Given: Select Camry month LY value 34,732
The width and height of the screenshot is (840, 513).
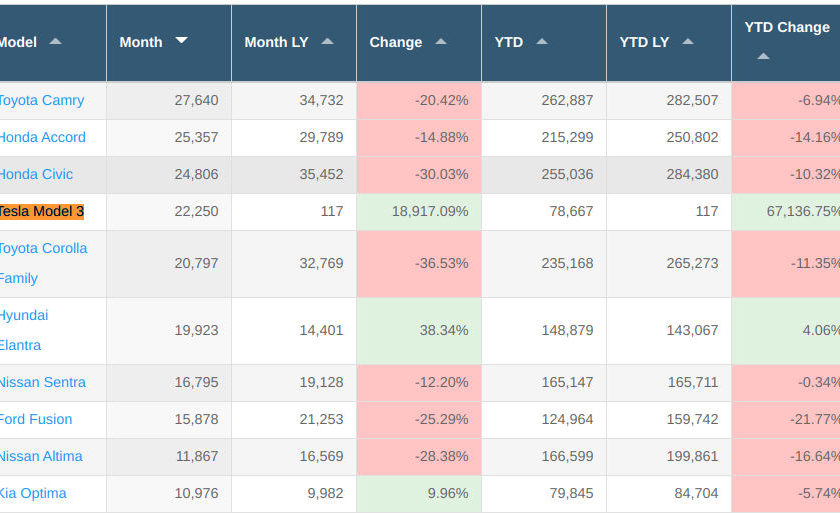Looking at the screenshot, I should 321,100.
